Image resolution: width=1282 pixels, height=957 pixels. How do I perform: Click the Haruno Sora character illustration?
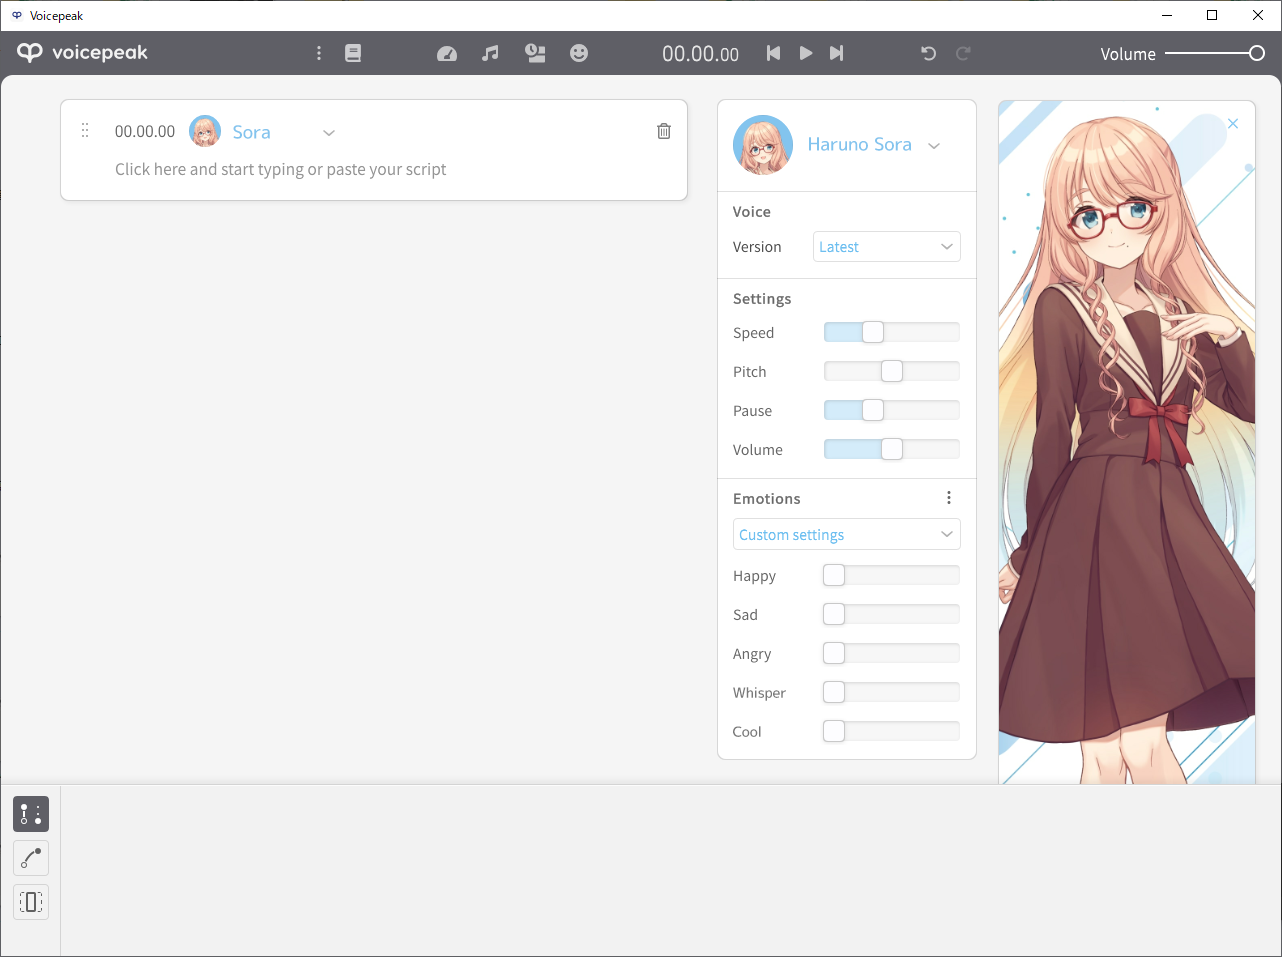[x=1127, y=442]
